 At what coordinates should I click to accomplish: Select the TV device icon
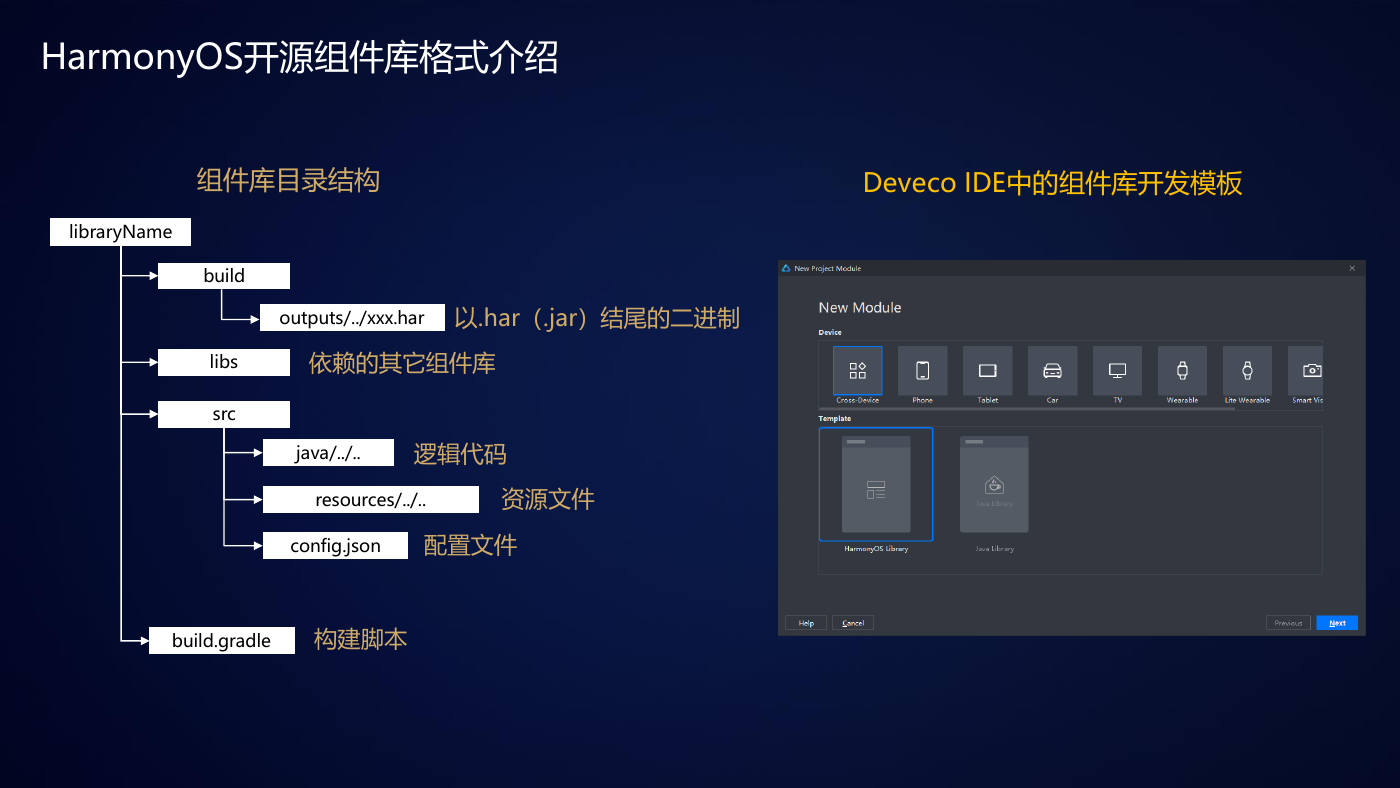[x=1118, y=371]
